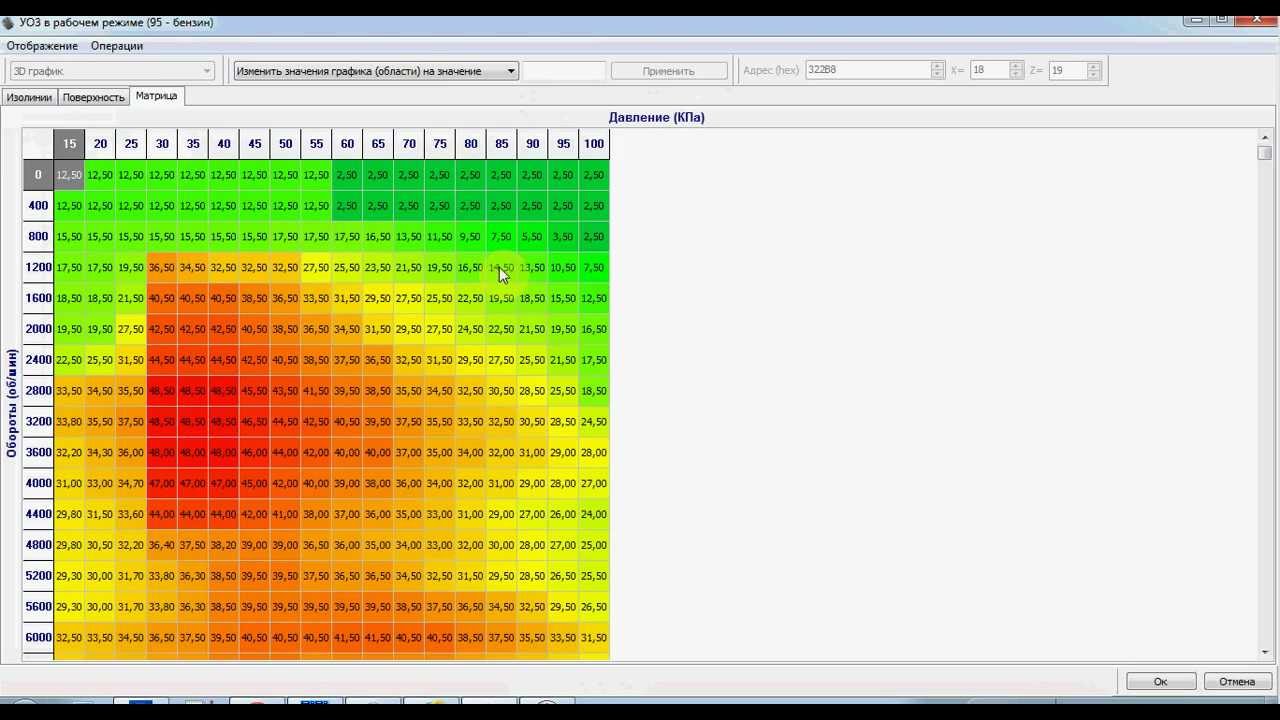Select cell 29,30 in row 5600
The height and width of the screenshot is (720, 1280).
tap(69, 607)
